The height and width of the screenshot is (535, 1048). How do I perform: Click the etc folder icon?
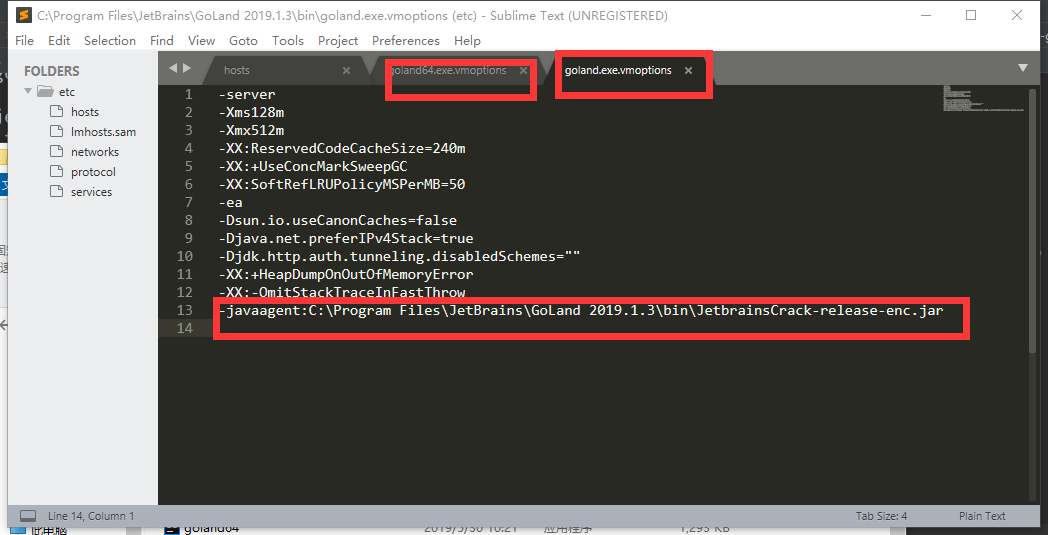tap(45, 91)
